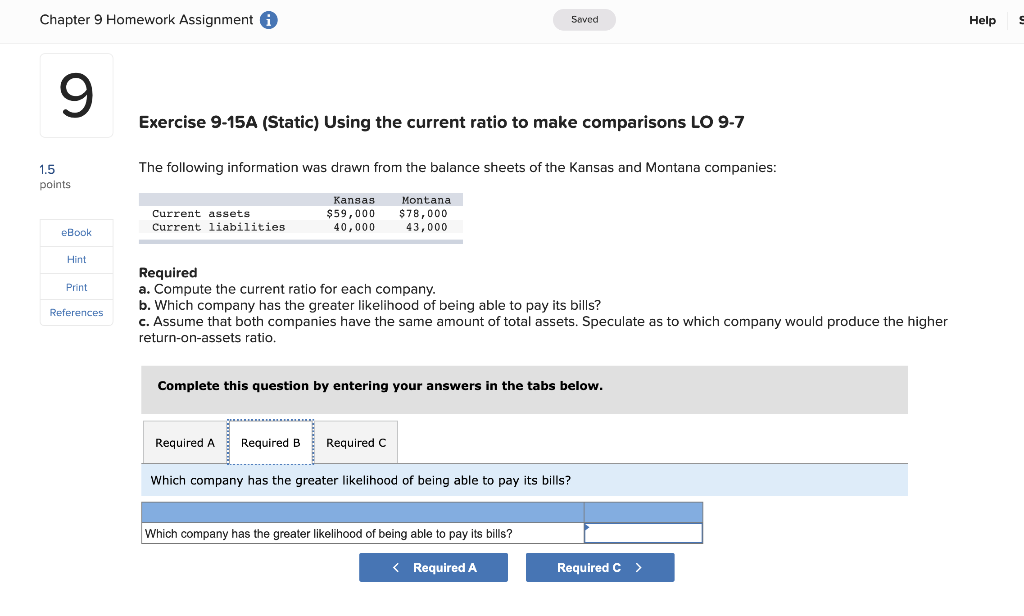This screenshot has height=616, width=1024.
Task: Open the Help menu
Action: coord(982,19)
